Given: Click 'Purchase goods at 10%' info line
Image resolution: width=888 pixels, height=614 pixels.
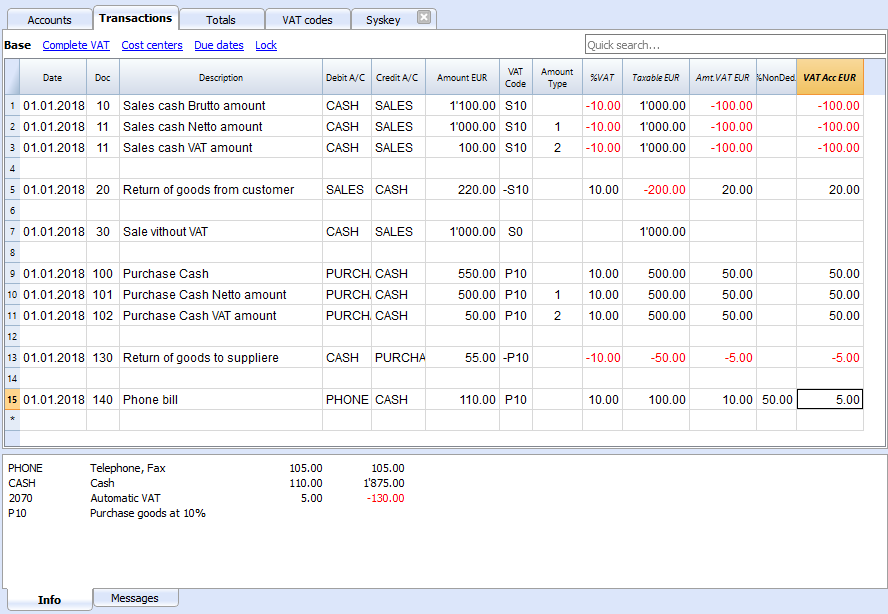Looking at the screenshot, I should click(x=147, y=513).
